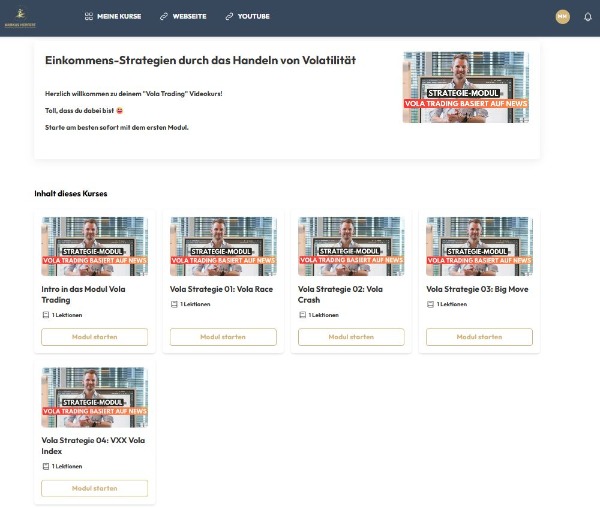Click the lessons icon under Big Move

430,304
